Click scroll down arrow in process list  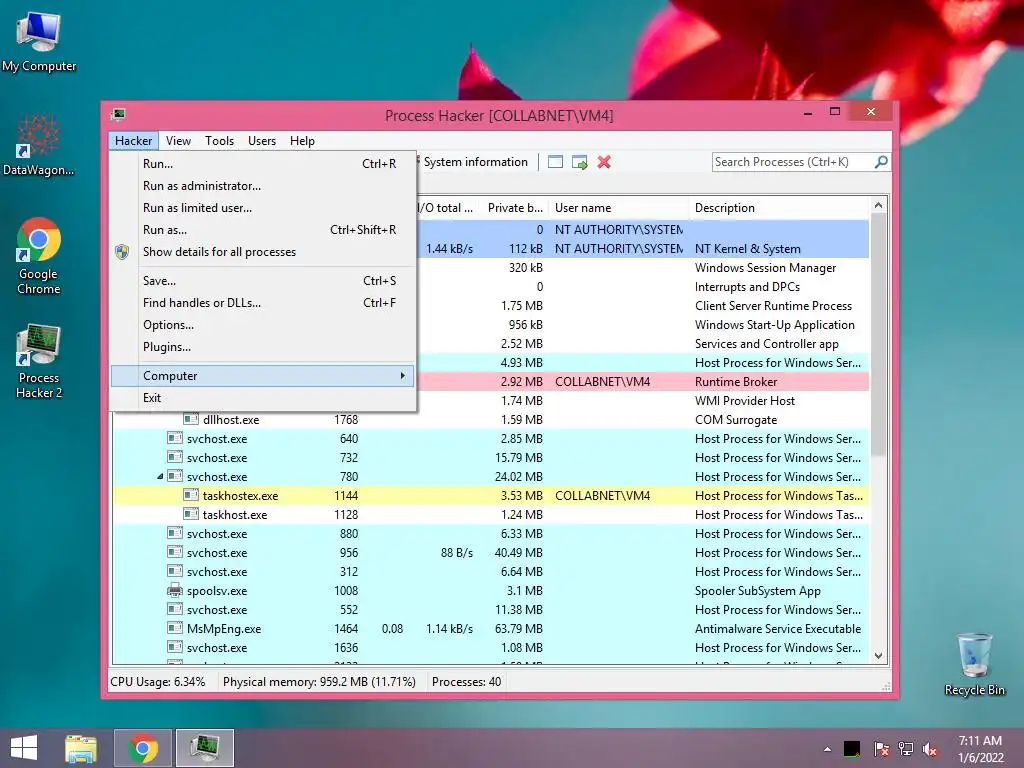pos(878,656)
